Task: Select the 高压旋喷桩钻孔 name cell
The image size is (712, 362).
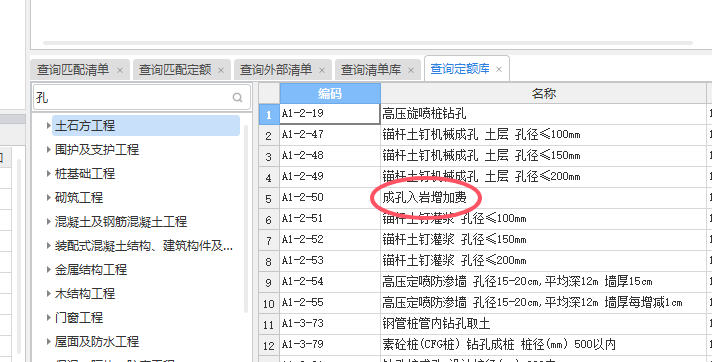Action: click(x=544, y=114)
